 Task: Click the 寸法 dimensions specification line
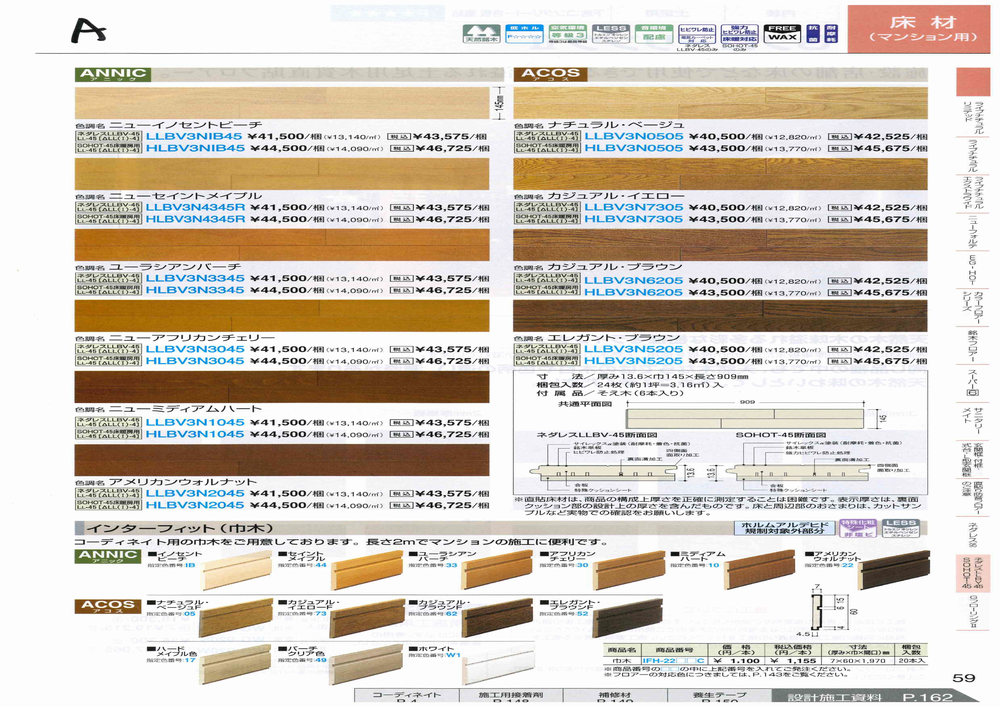642,377
